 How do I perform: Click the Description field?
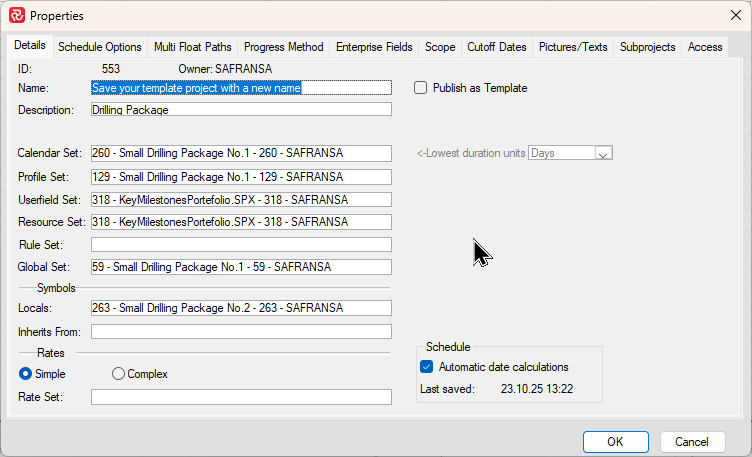(x=240, y=110)
